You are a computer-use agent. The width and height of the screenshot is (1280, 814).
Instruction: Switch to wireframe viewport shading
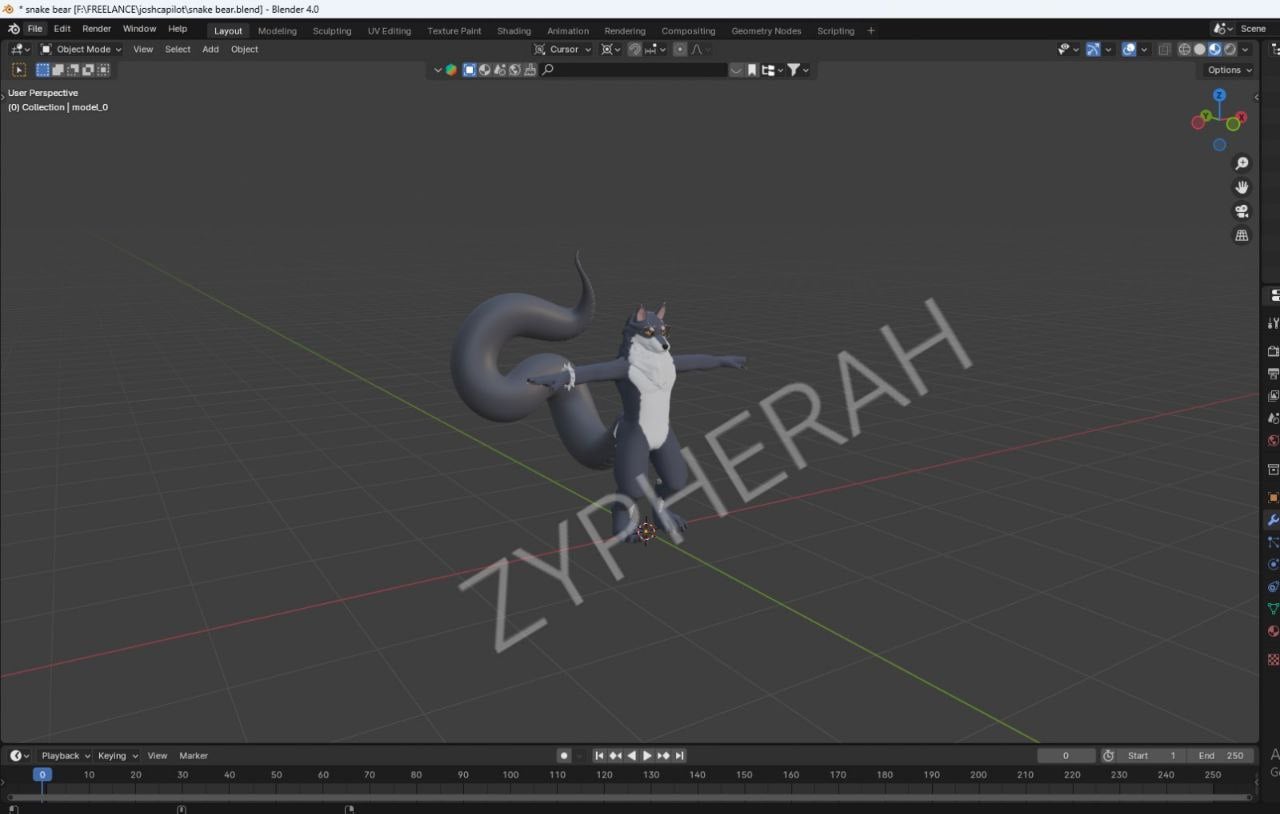[1184, 49]
